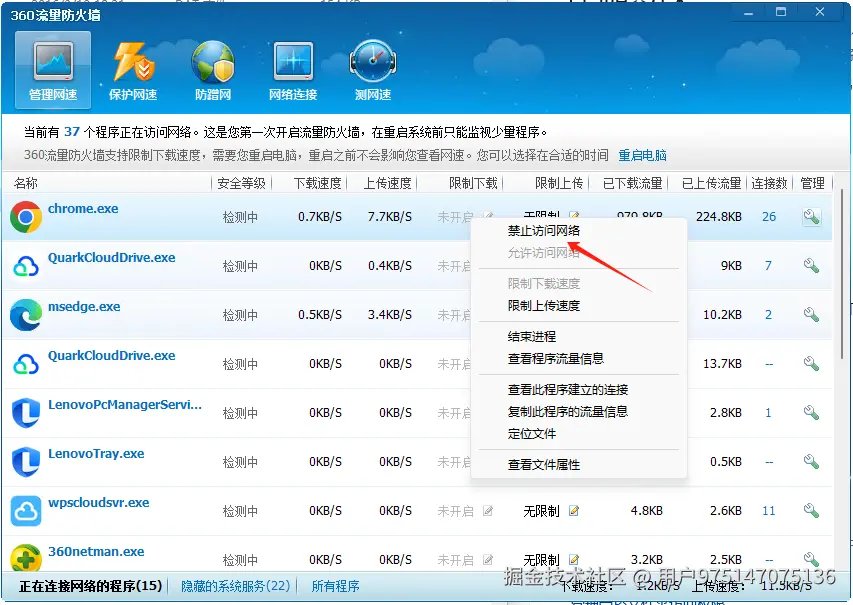Click the 360netman.exe green icon

click(x=26, y=557)
